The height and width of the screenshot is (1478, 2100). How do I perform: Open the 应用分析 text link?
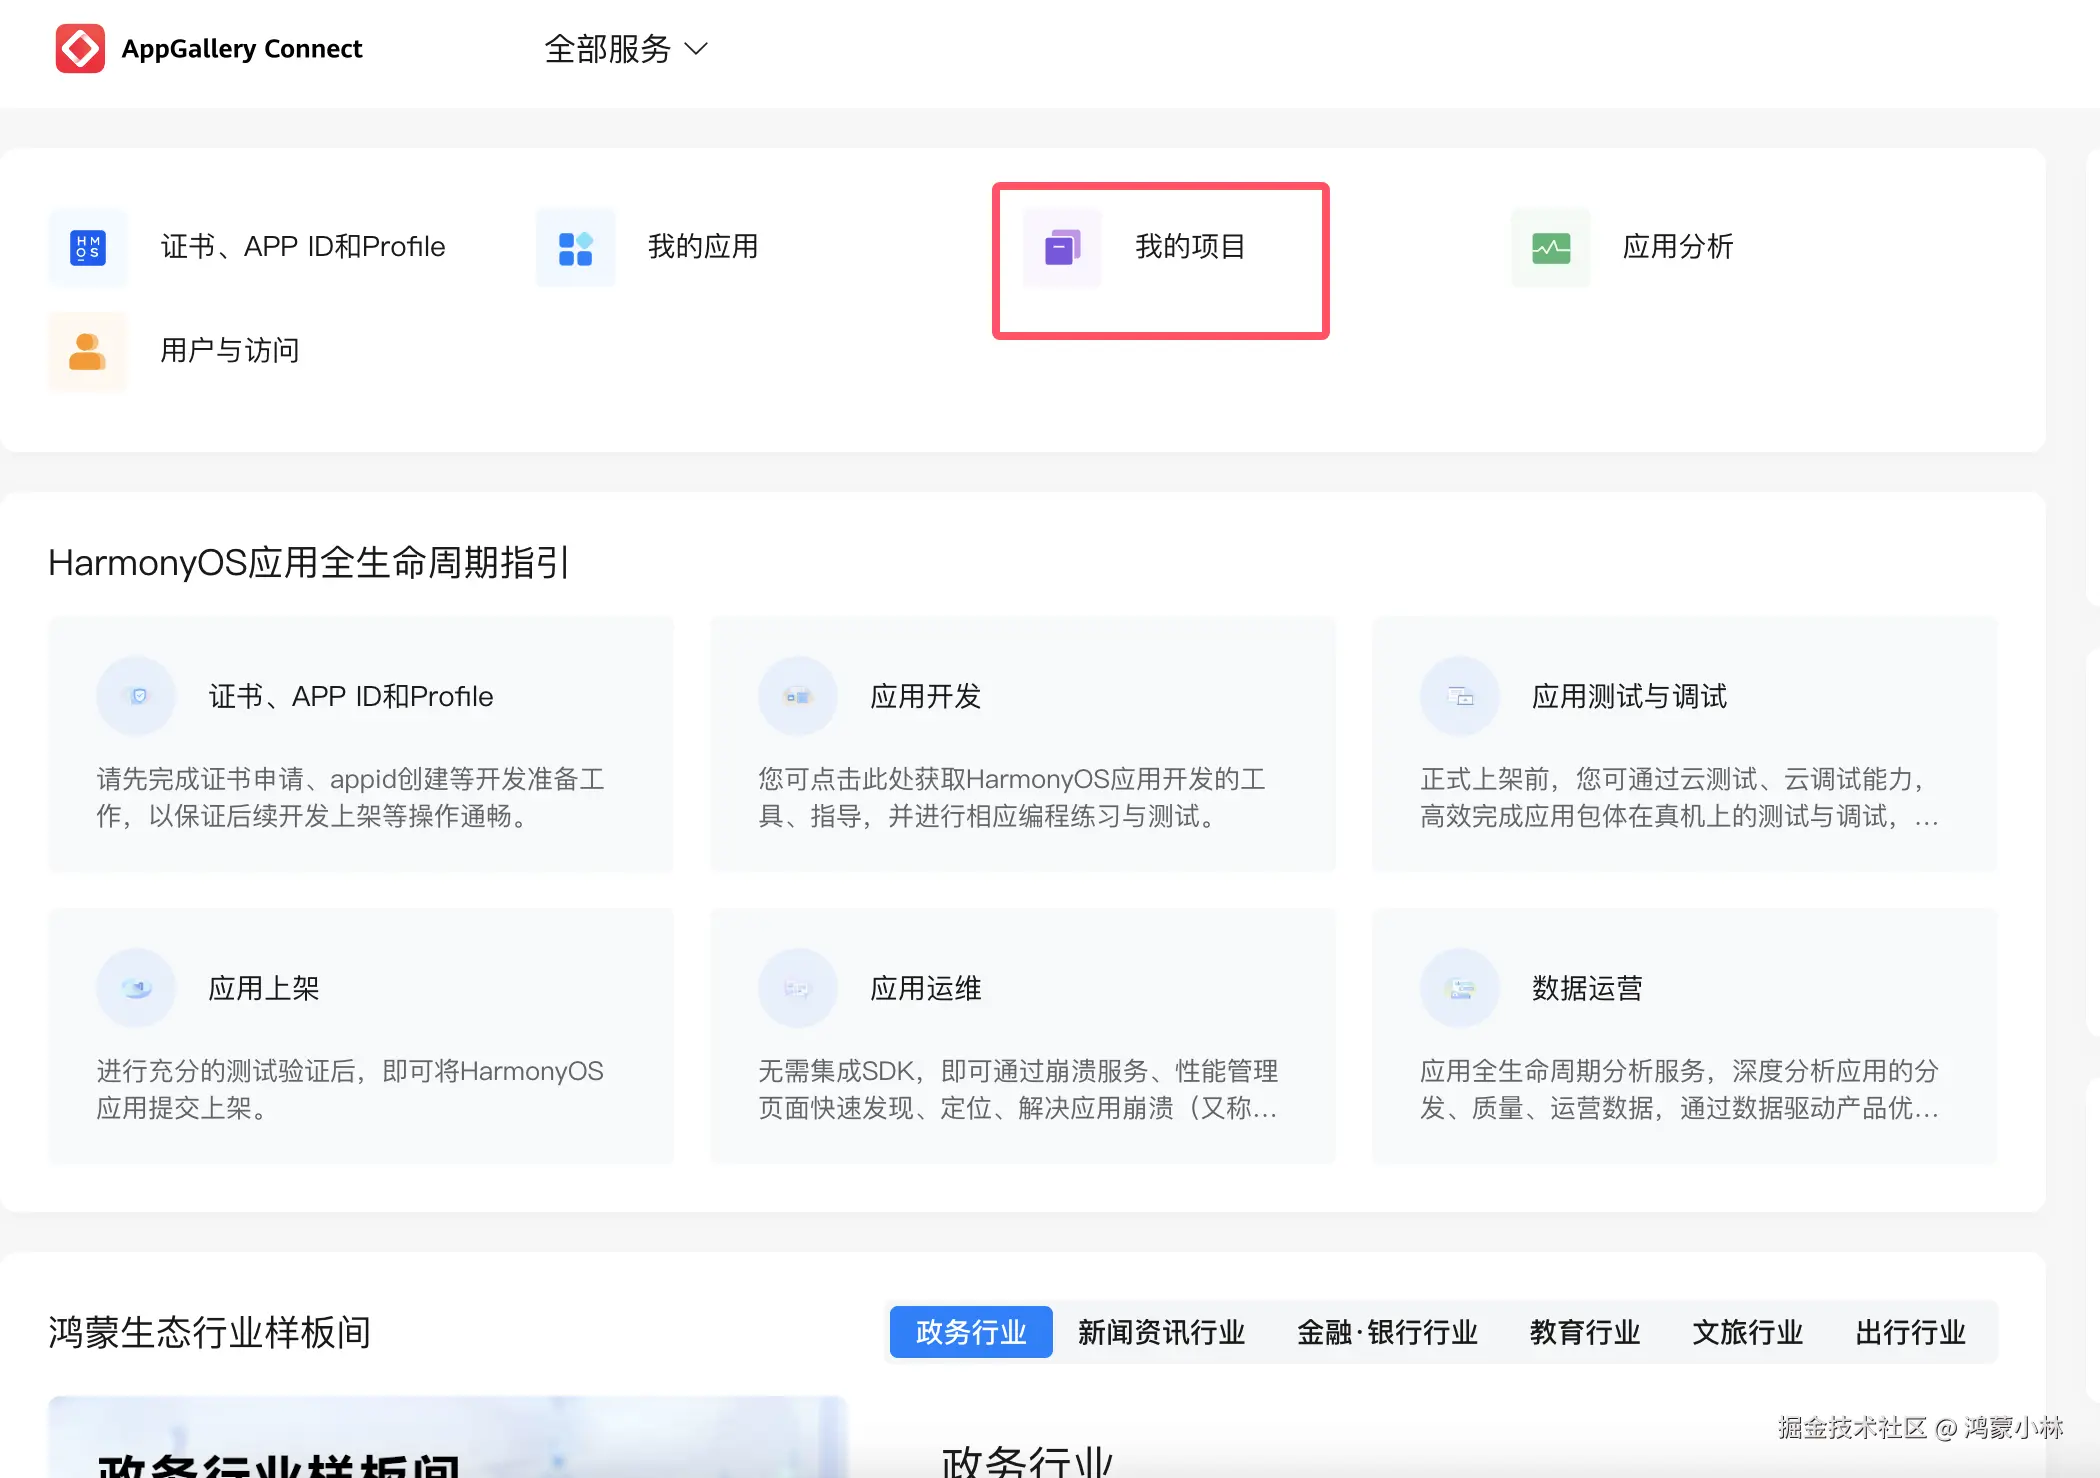point(1677,247)
